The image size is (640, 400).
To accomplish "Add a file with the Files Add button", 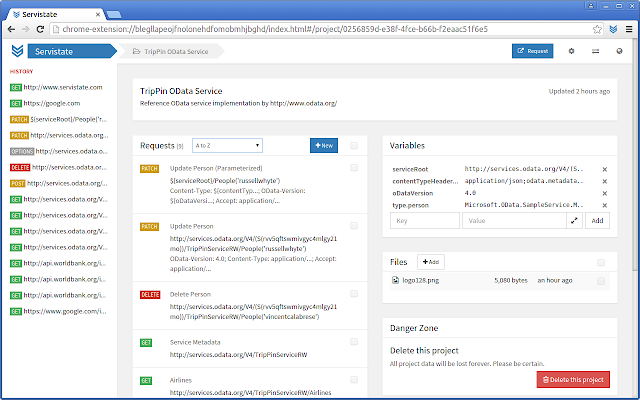I will pos(431,262).
